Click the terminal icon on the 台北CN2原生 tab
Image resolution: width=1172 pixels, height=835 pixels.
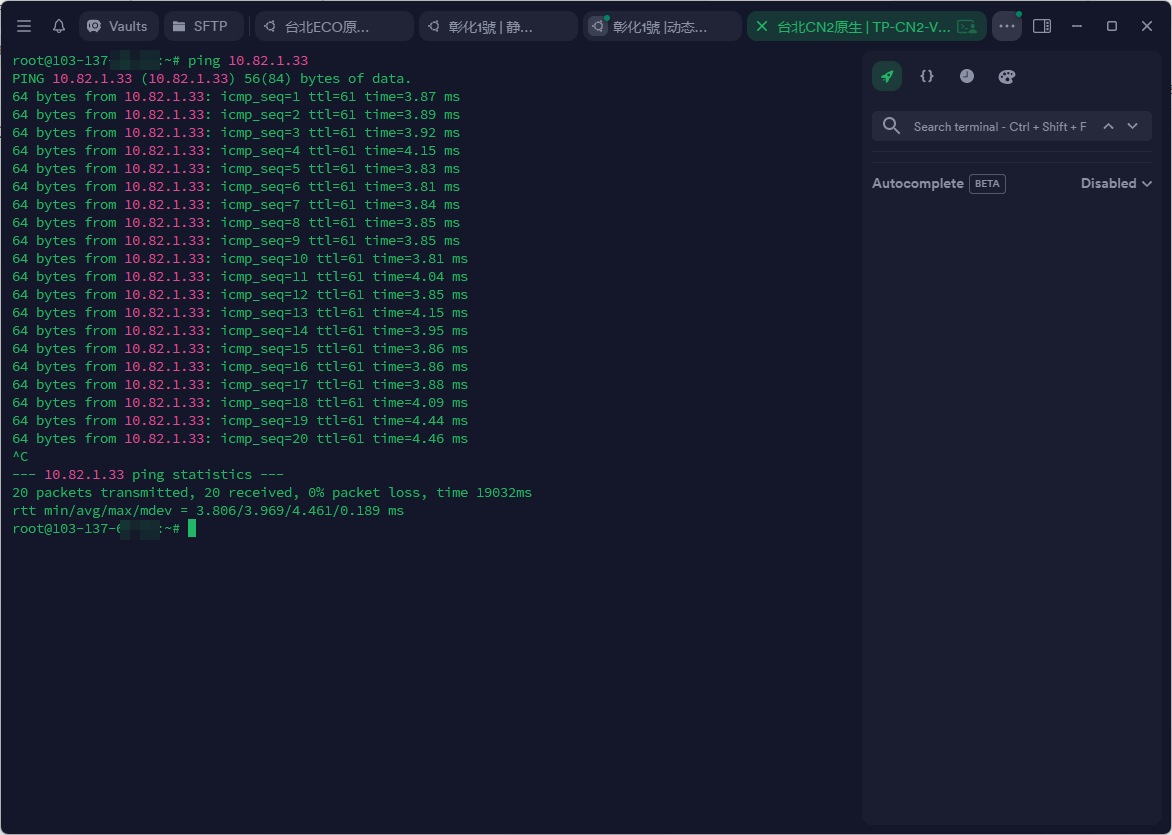tap(966, 26)
